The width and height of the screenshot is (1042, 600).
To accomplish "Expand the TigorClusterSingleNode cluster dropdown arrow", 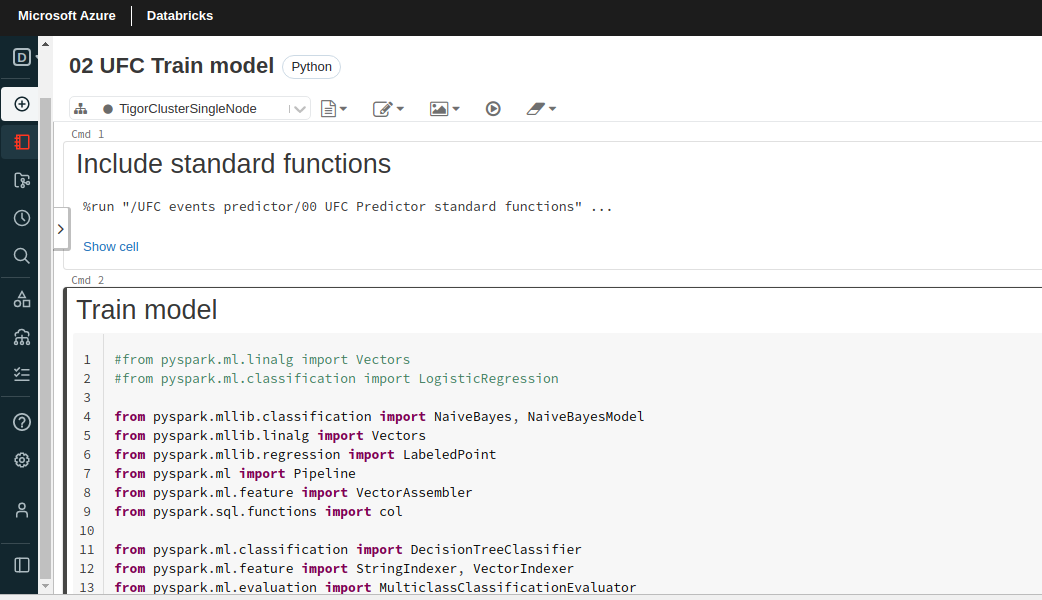I will pos(299,109).
